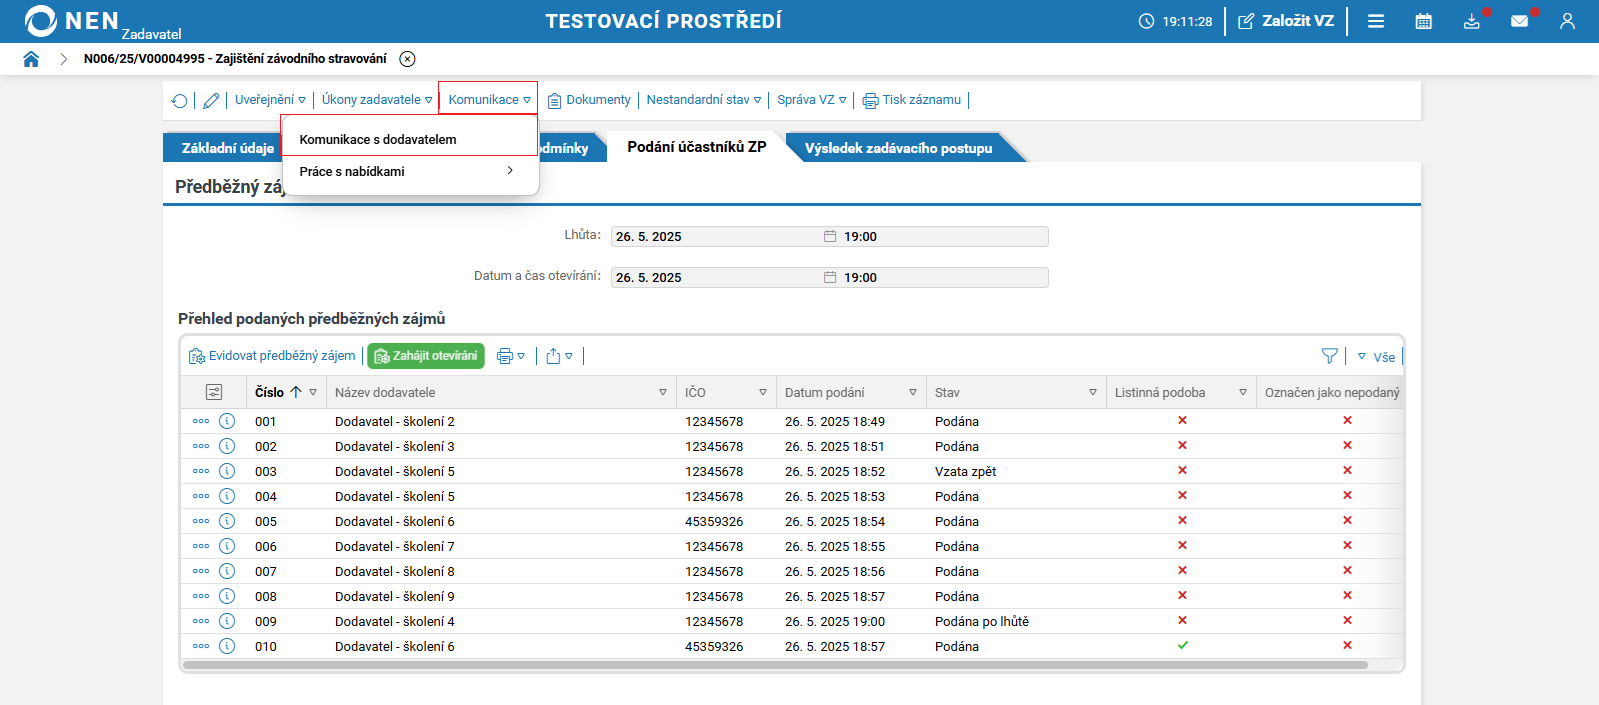Open row 007 actions menu dots
The width and height of the screenshot is (1599, 705).
(201, 571)
